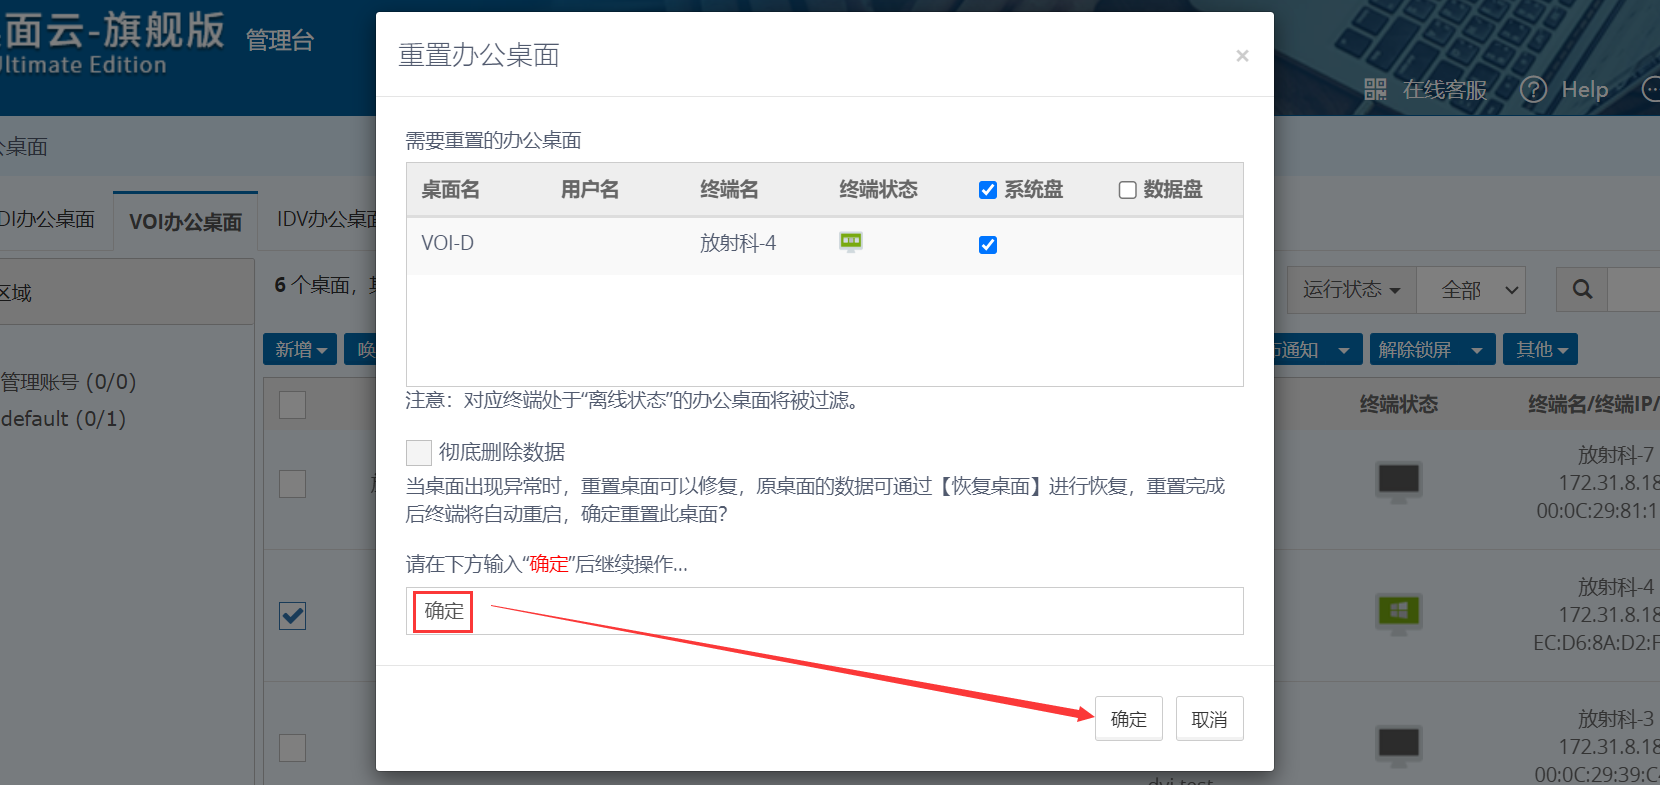Screen dimensions: 1660x785
Task: Expand the 其他 dropdown menu
Action: pyautogui.click(x=1540, y=350)
